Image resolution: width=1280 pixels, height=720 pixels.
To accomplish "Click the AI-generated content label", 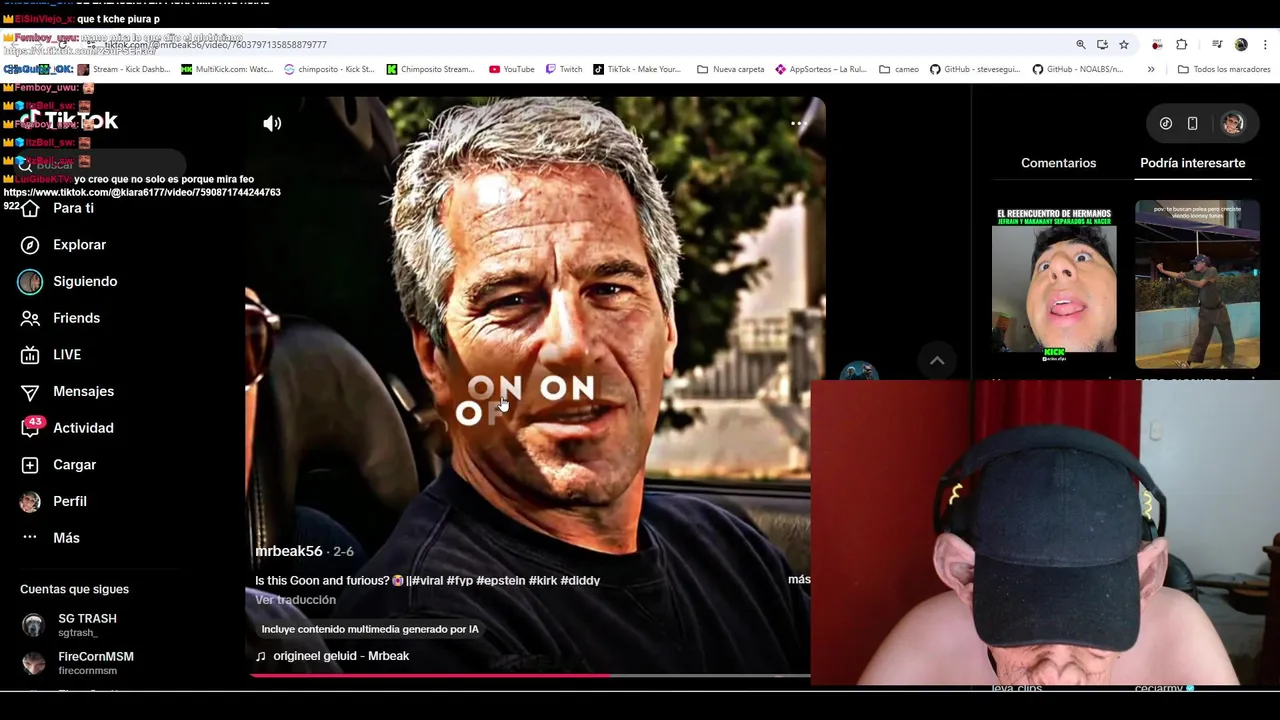I will coord(370,629).
